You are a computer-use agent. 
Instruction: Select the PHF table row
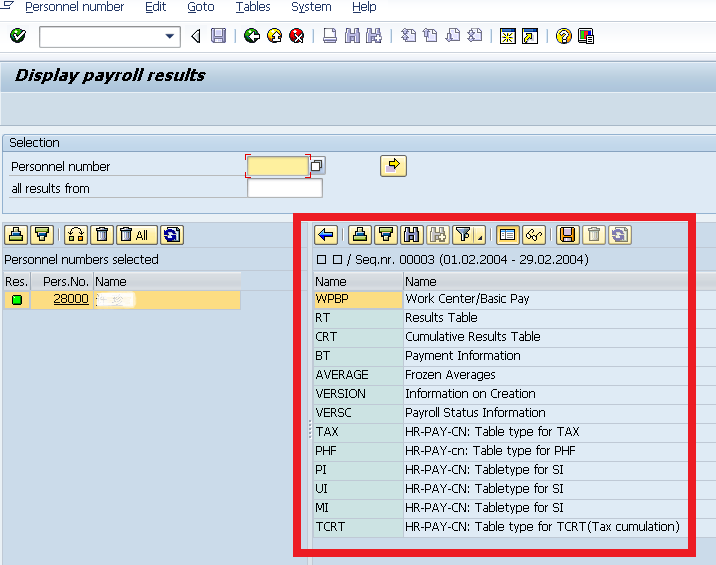[501, 451]
